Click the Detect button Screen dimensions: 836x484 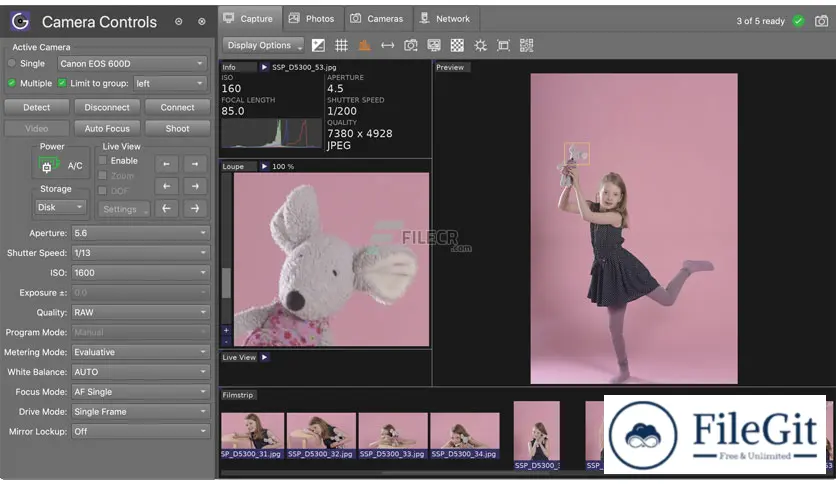[37, 107]
